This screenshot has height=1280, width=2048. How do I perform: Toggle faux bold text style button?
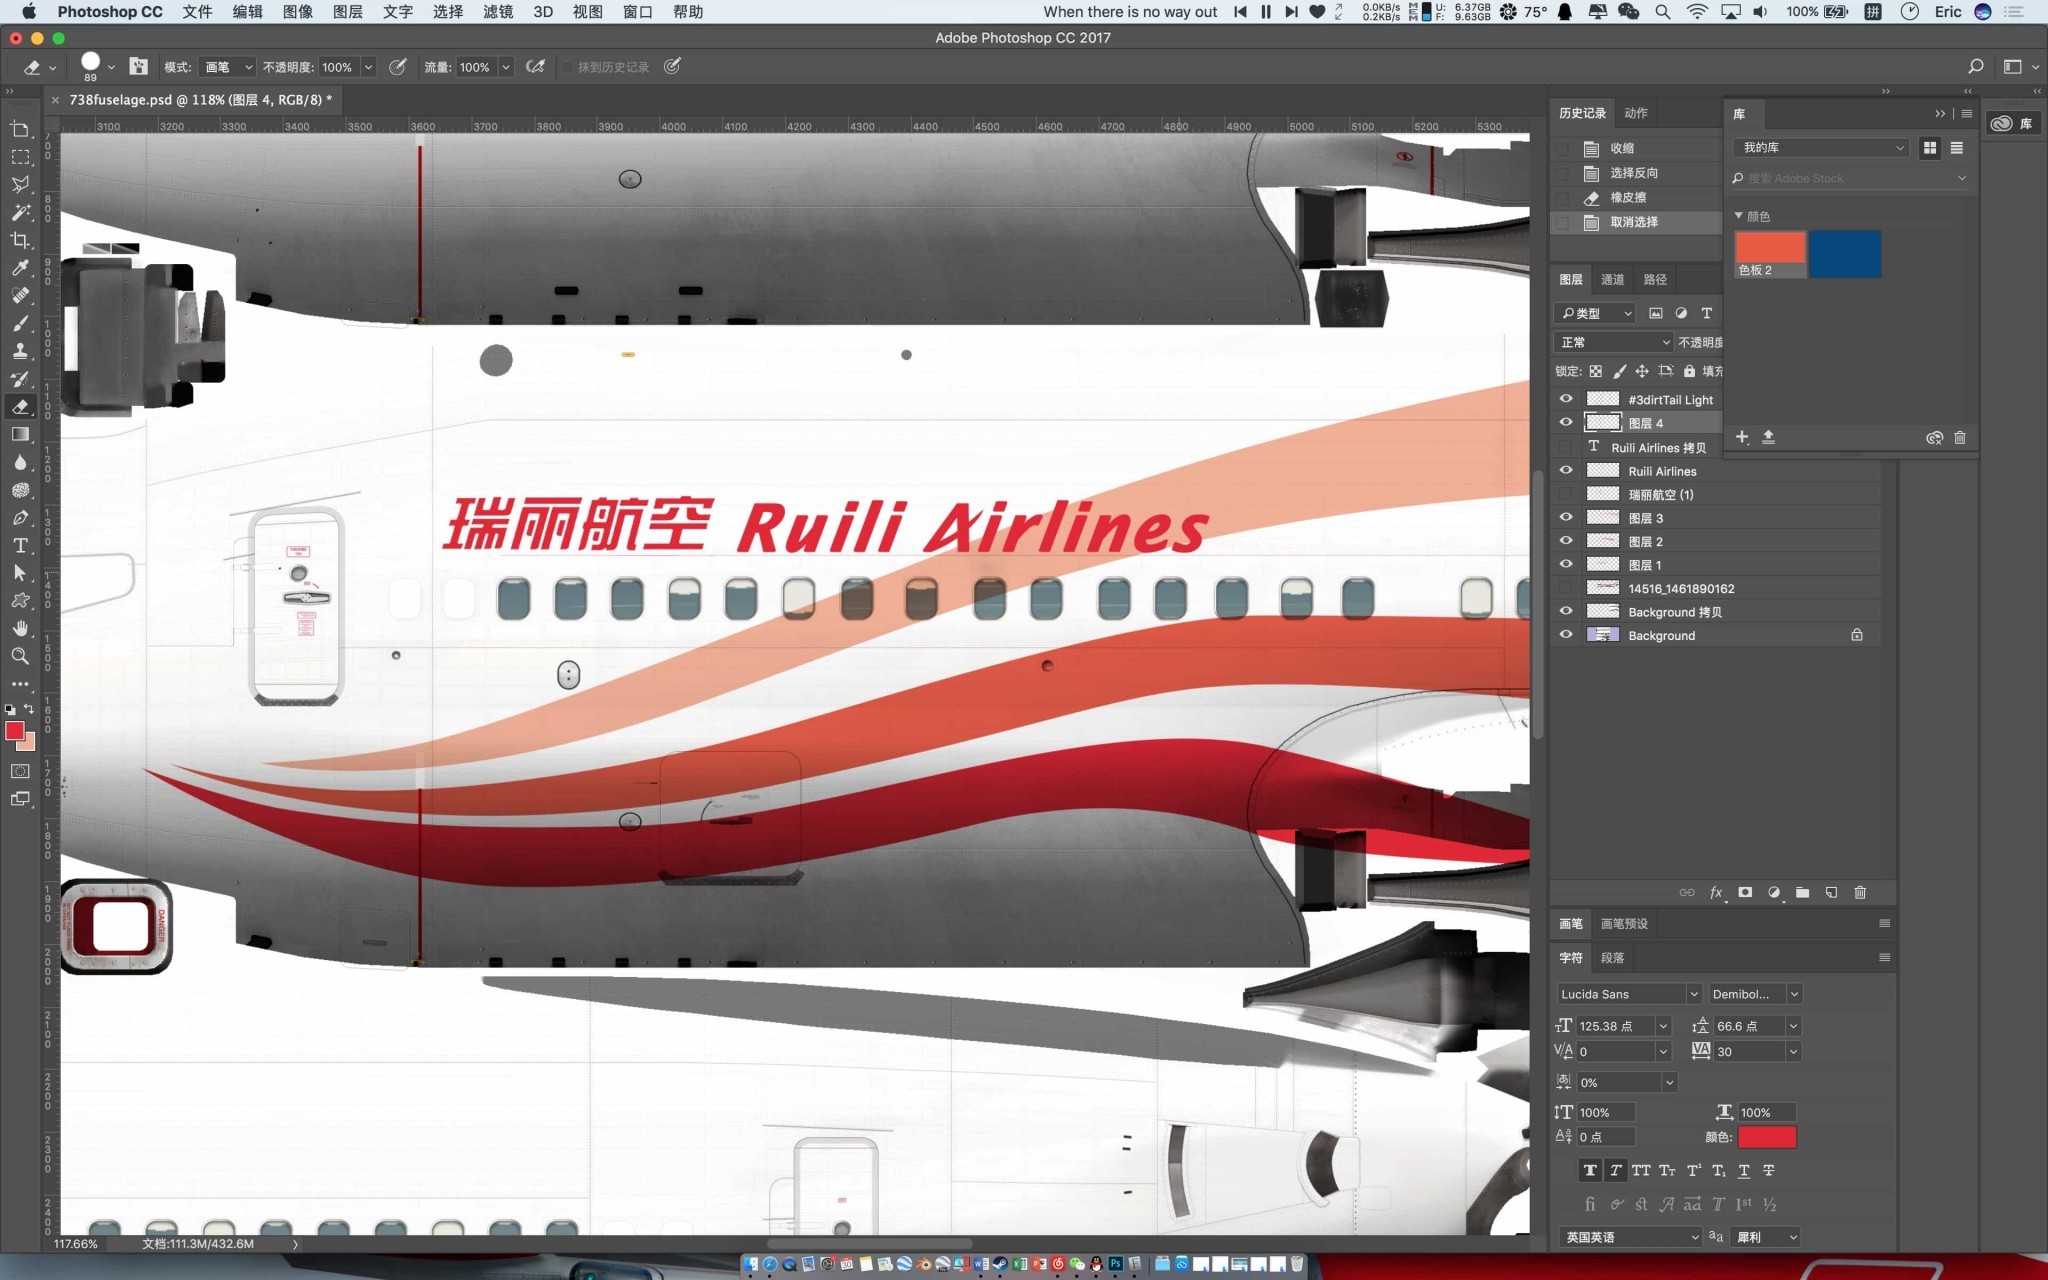click(x=1590, y=1170)
